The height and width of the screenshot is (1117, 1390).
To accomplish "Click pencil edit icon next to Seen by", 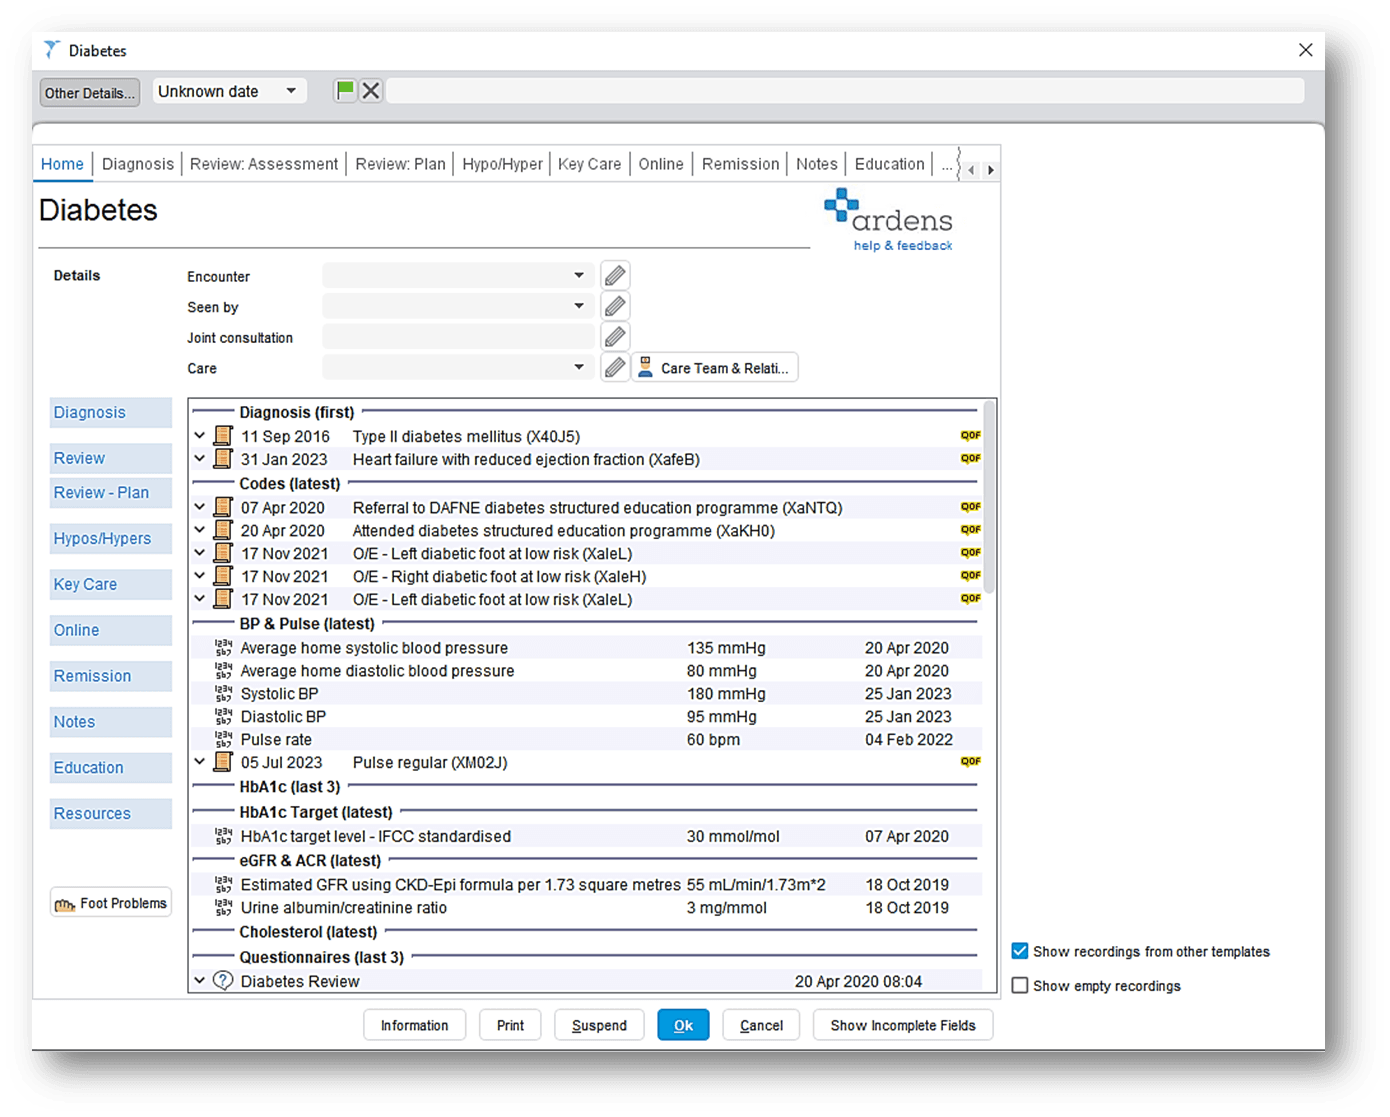I will tap(615, 306).
